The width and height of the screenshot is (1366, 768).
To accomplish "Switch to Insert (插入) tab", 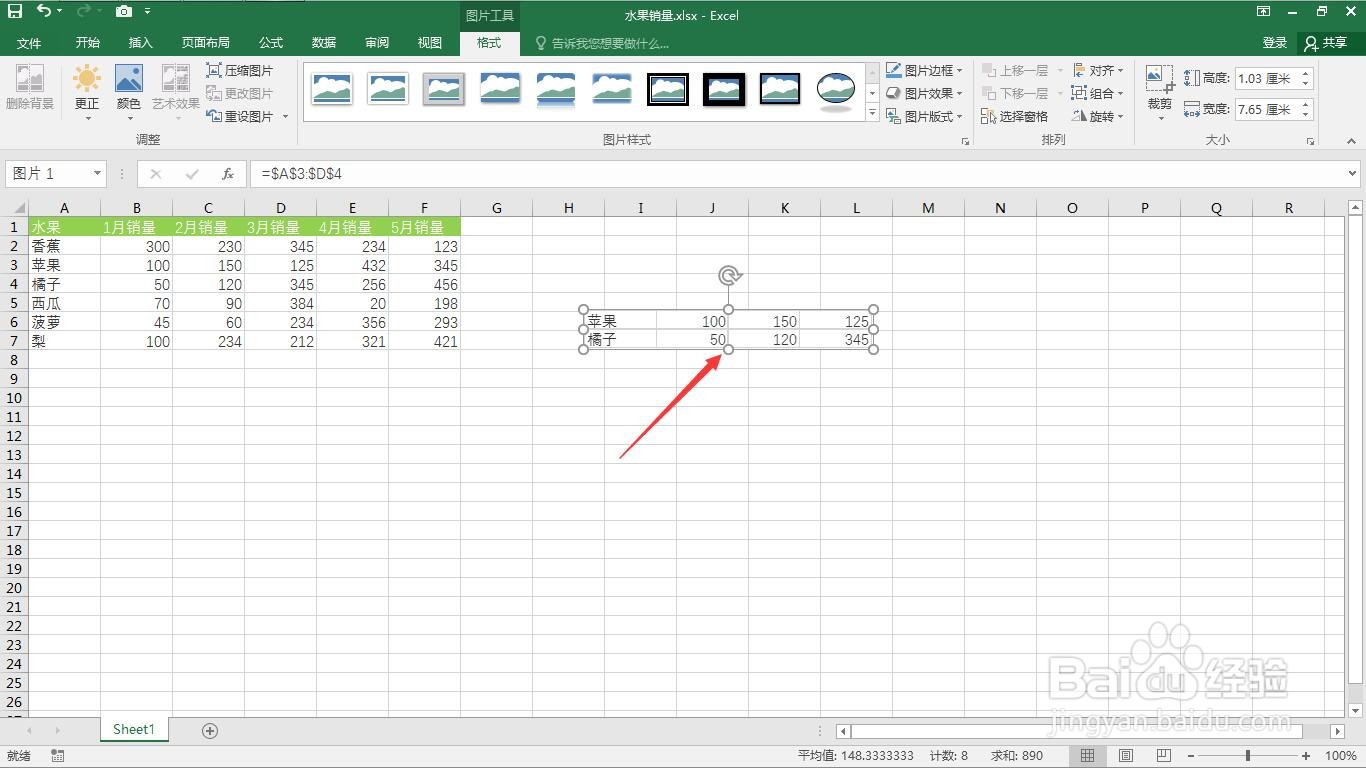I will pos(141,43).
